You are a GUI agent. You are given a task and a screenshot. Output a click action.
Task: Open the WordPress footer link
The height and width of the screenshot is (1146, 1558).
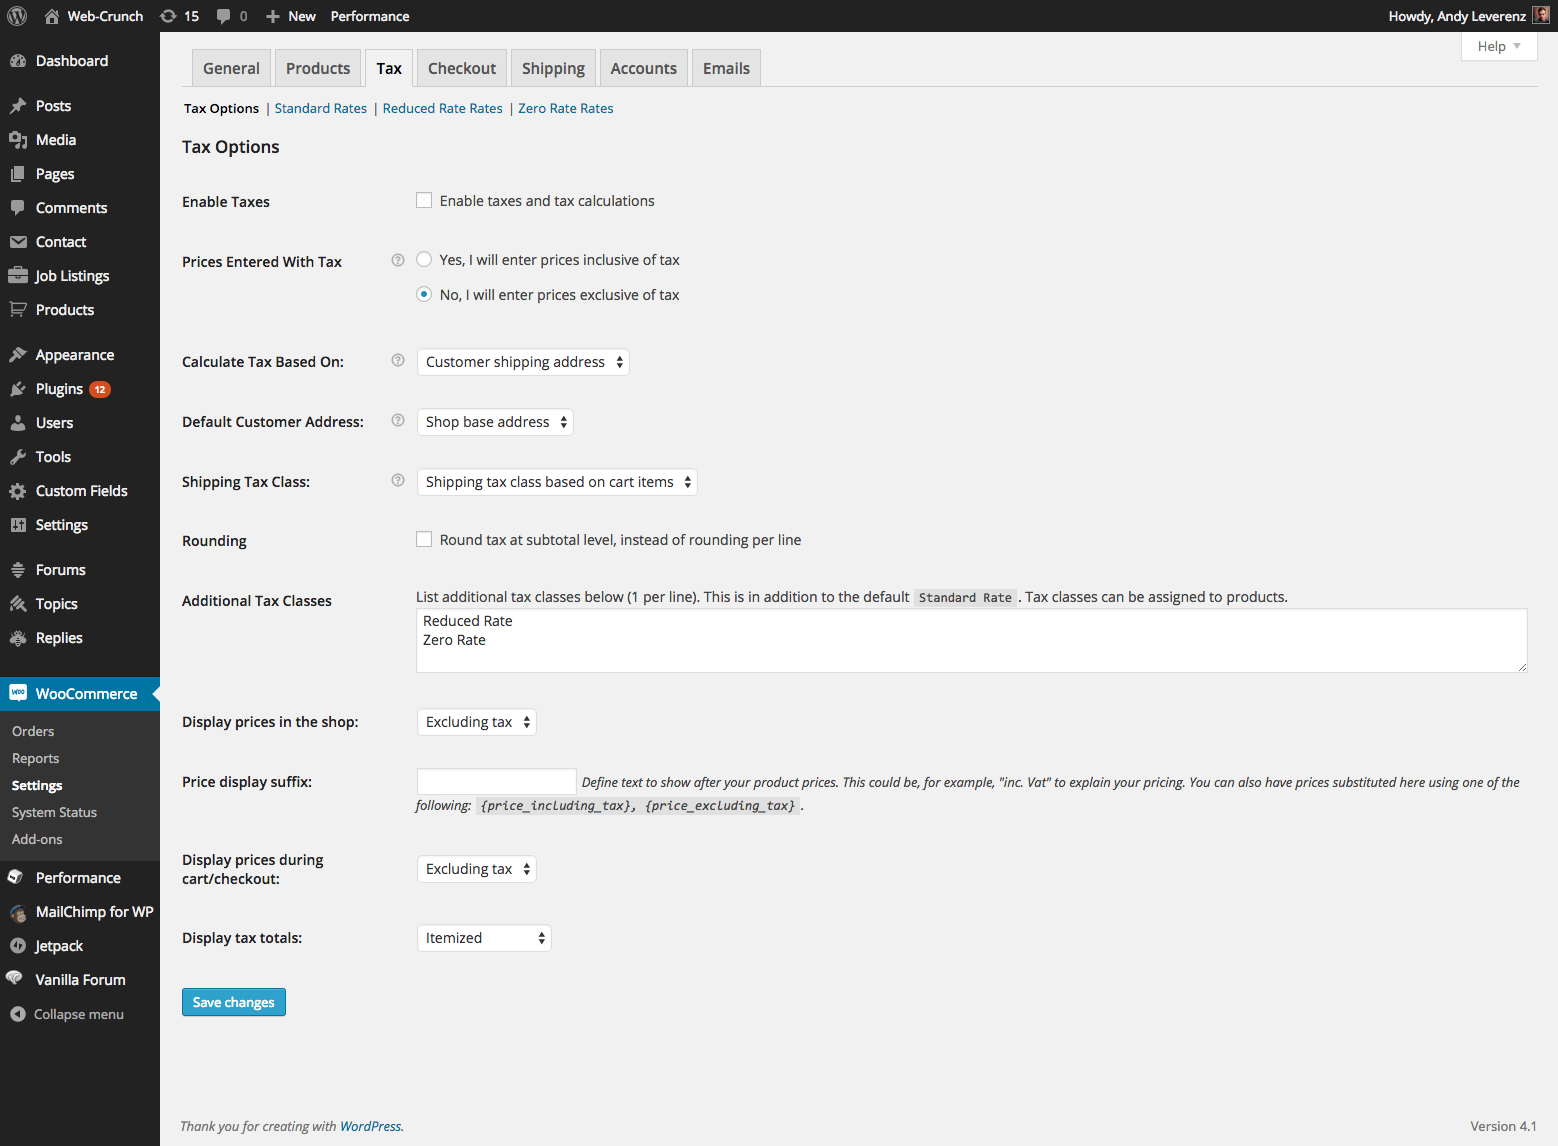(370, 1126)
